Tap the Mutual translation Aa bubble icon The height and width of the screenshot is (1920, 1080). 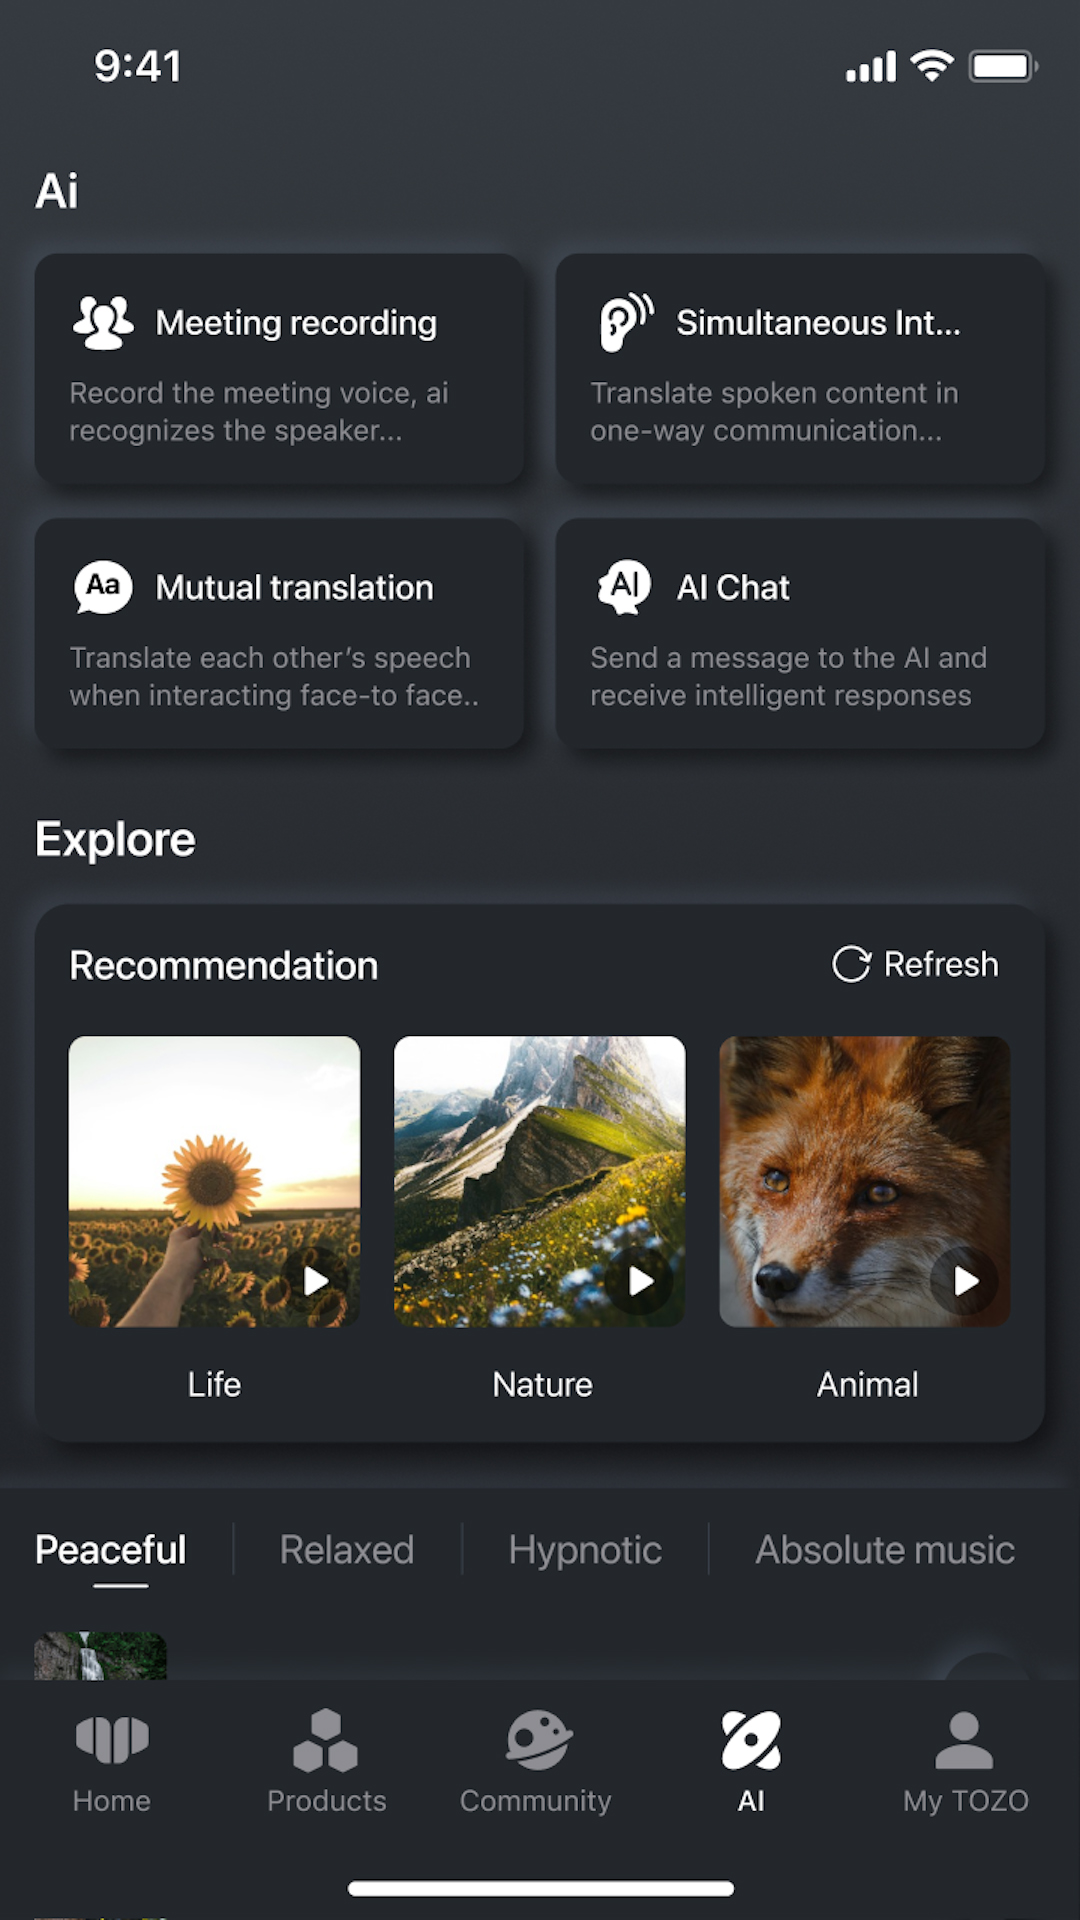coord(103,587)
